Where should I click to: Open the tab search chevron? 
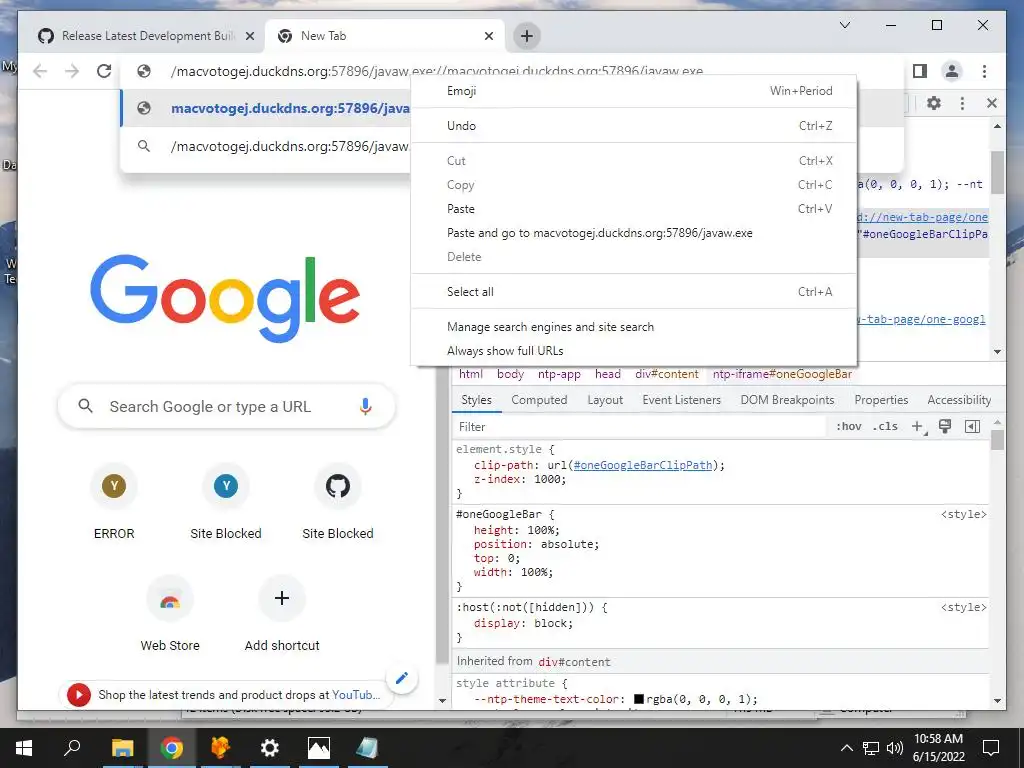[x=844, y=25]
